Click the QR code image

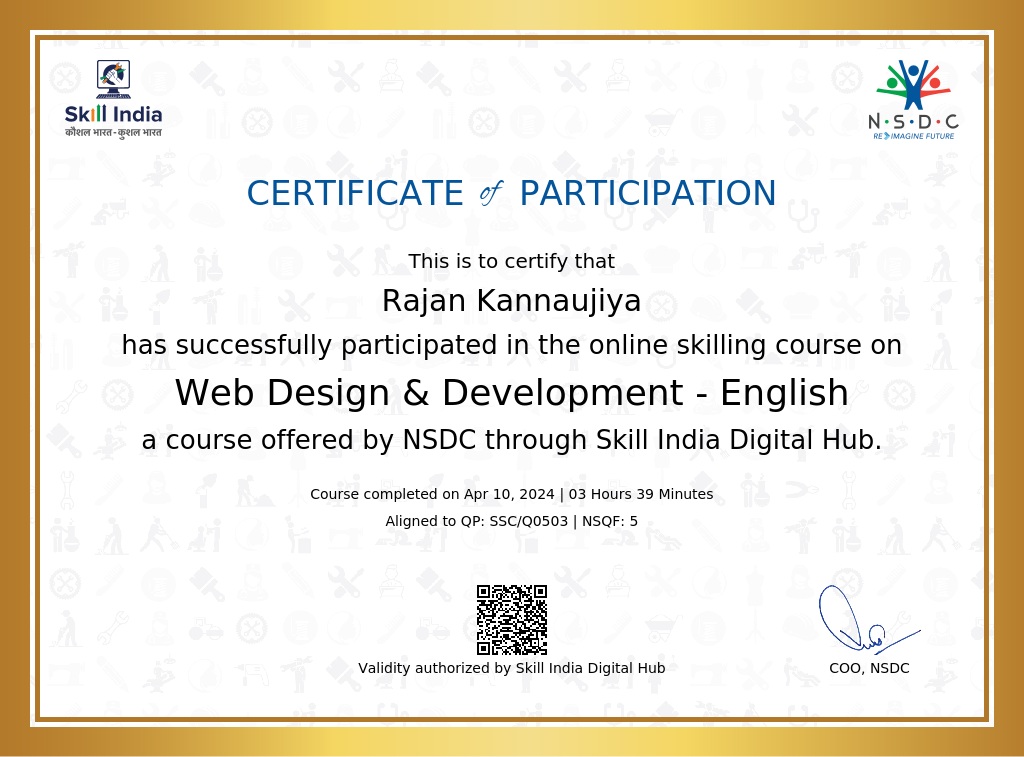(511, 619)
